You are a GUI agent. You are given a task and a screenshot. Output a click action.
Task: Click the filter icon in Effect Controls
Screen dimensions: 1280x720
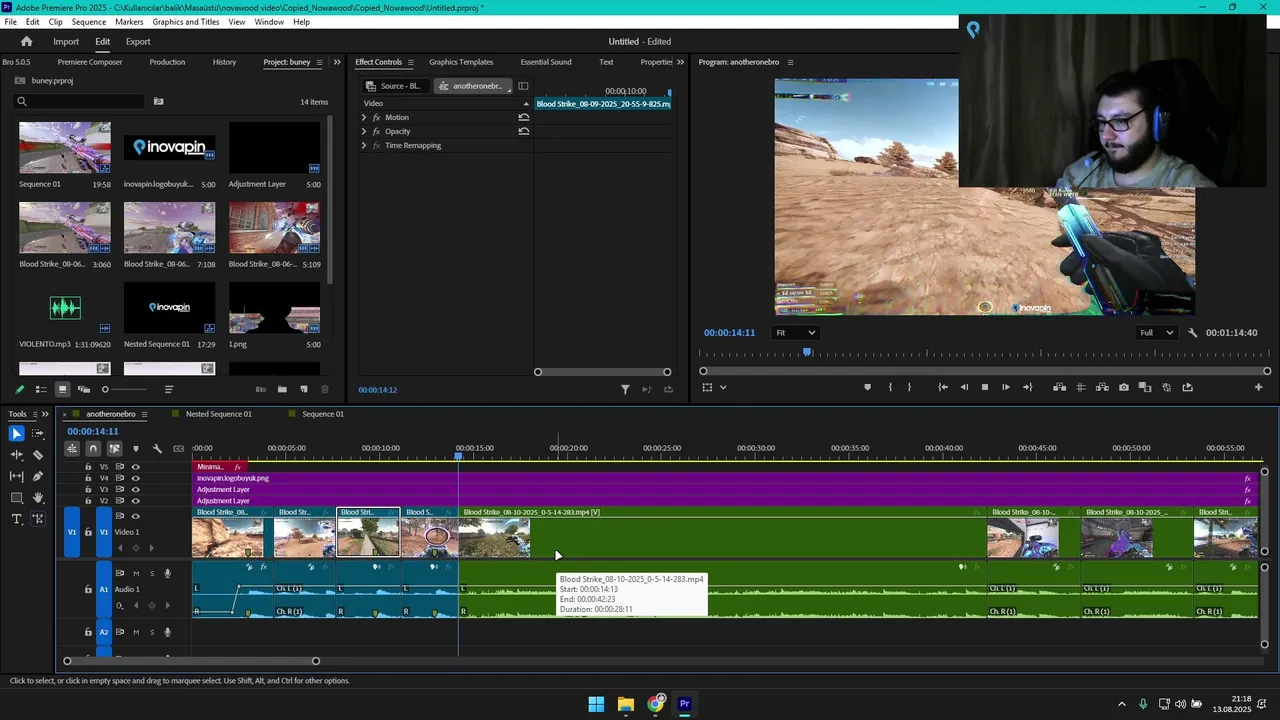[x=625, y=389]
